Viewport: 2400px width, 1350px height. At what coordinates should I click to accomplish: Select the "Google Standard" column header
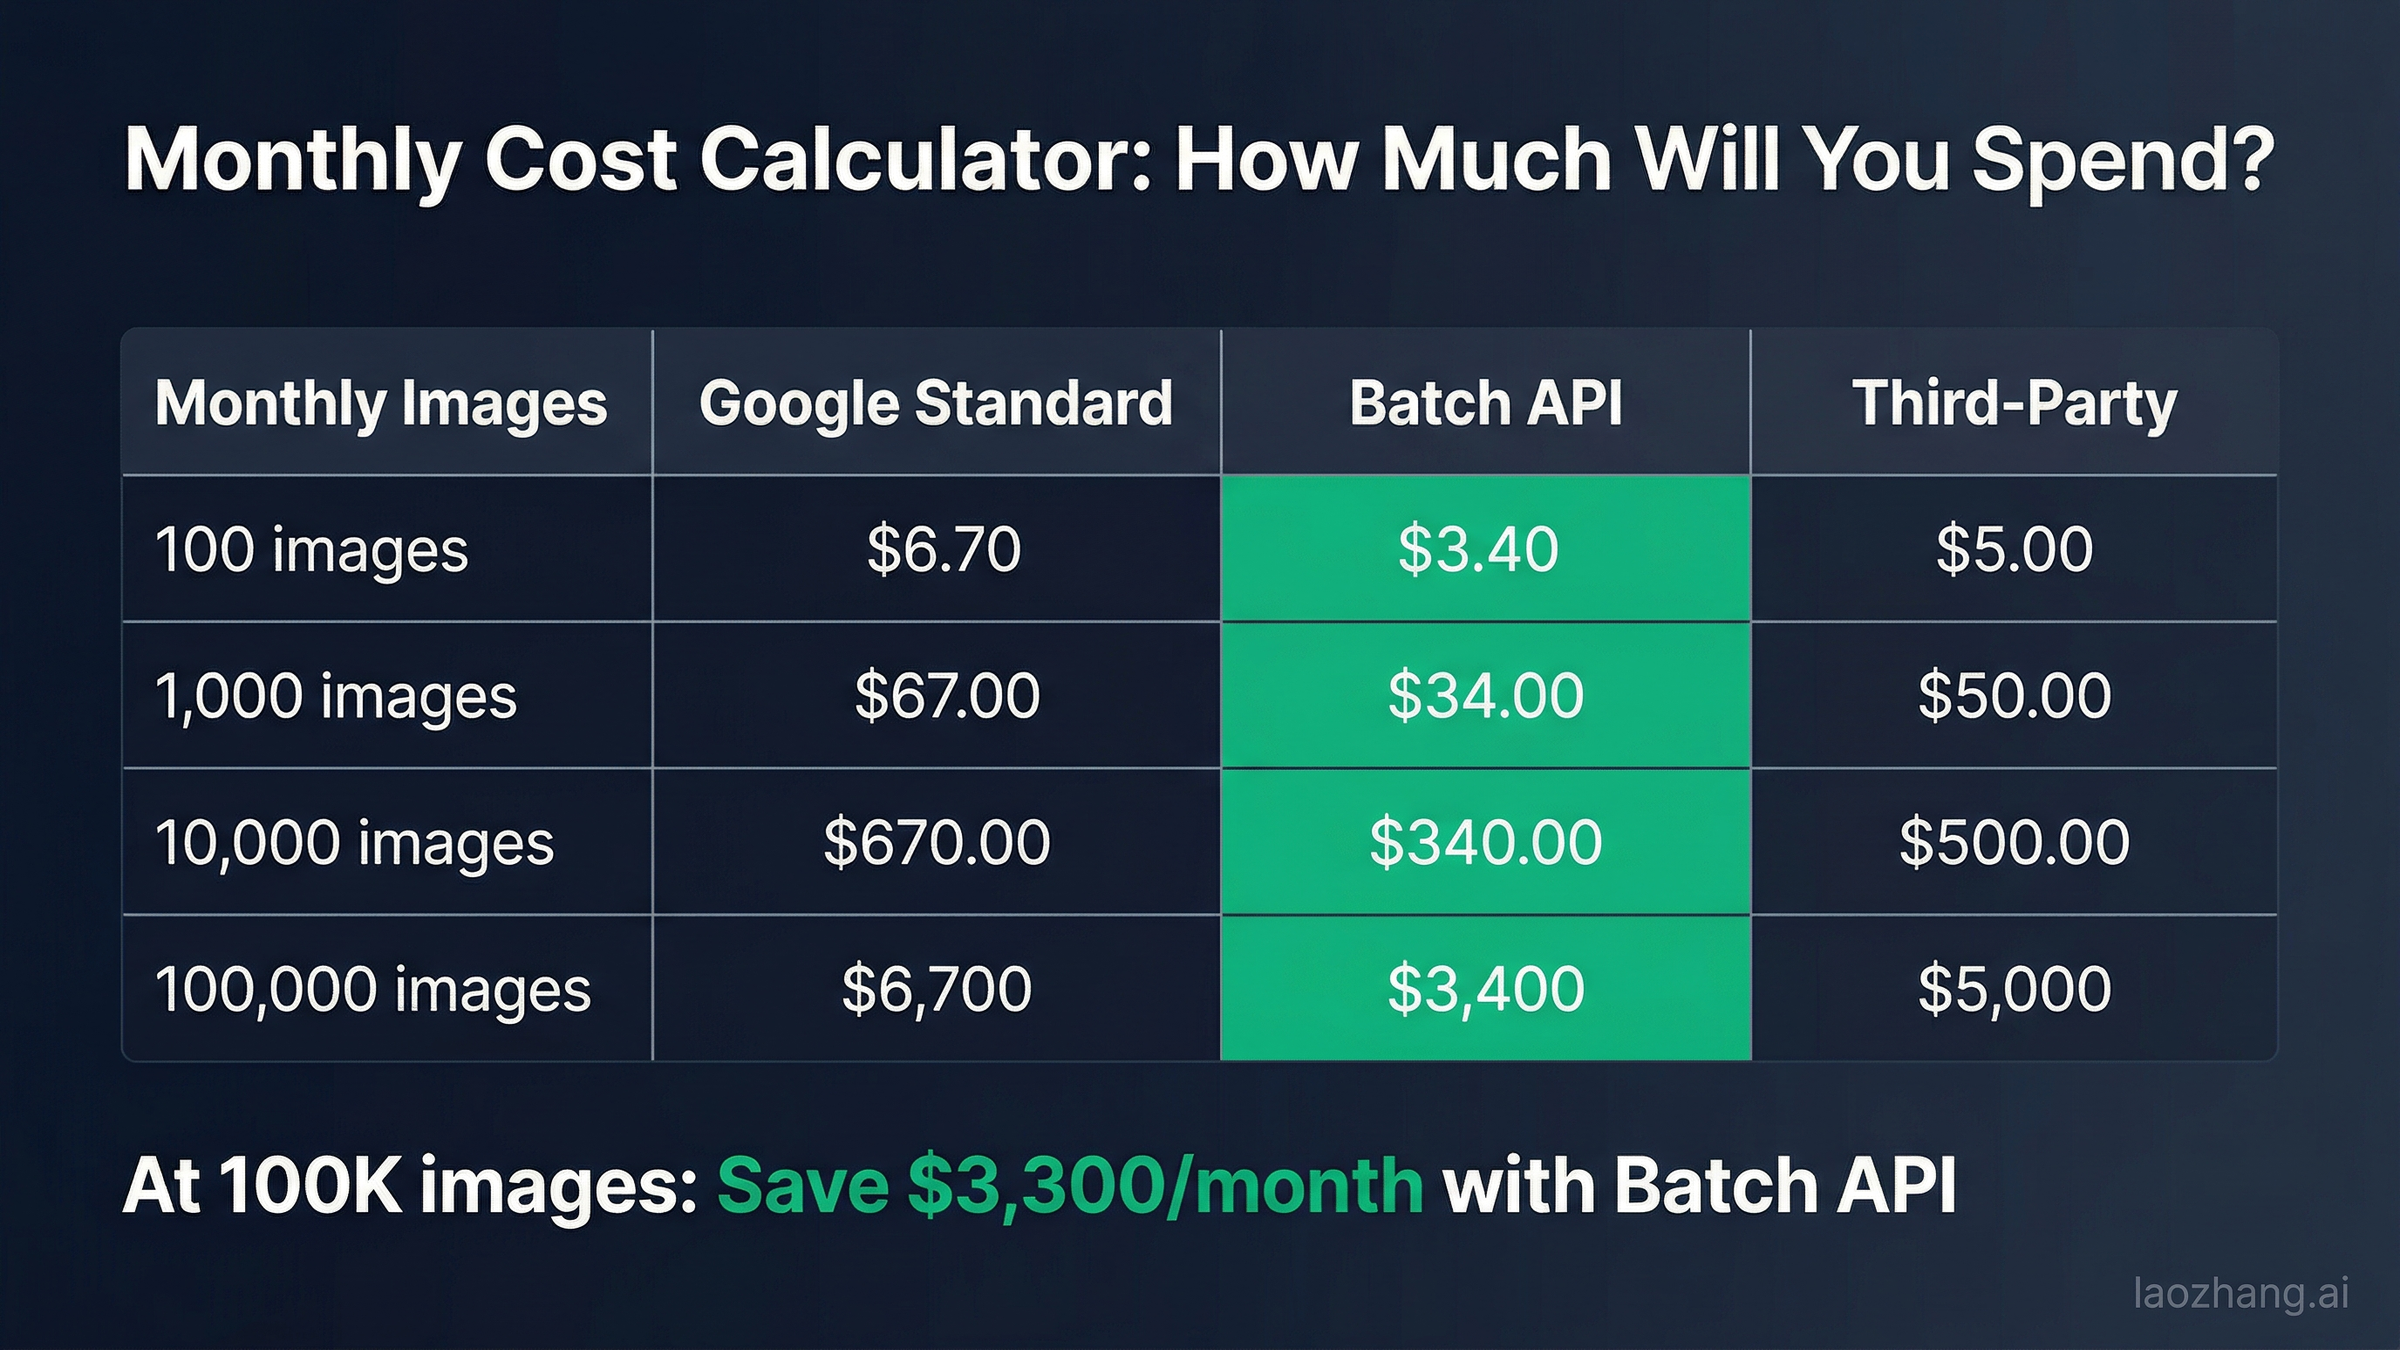(936, 403)
